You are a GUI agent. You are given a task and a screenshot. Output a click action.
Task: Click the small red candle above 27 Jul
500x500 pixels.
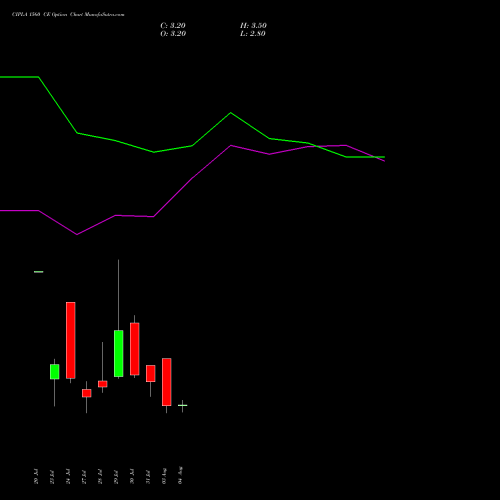point(87,393)
